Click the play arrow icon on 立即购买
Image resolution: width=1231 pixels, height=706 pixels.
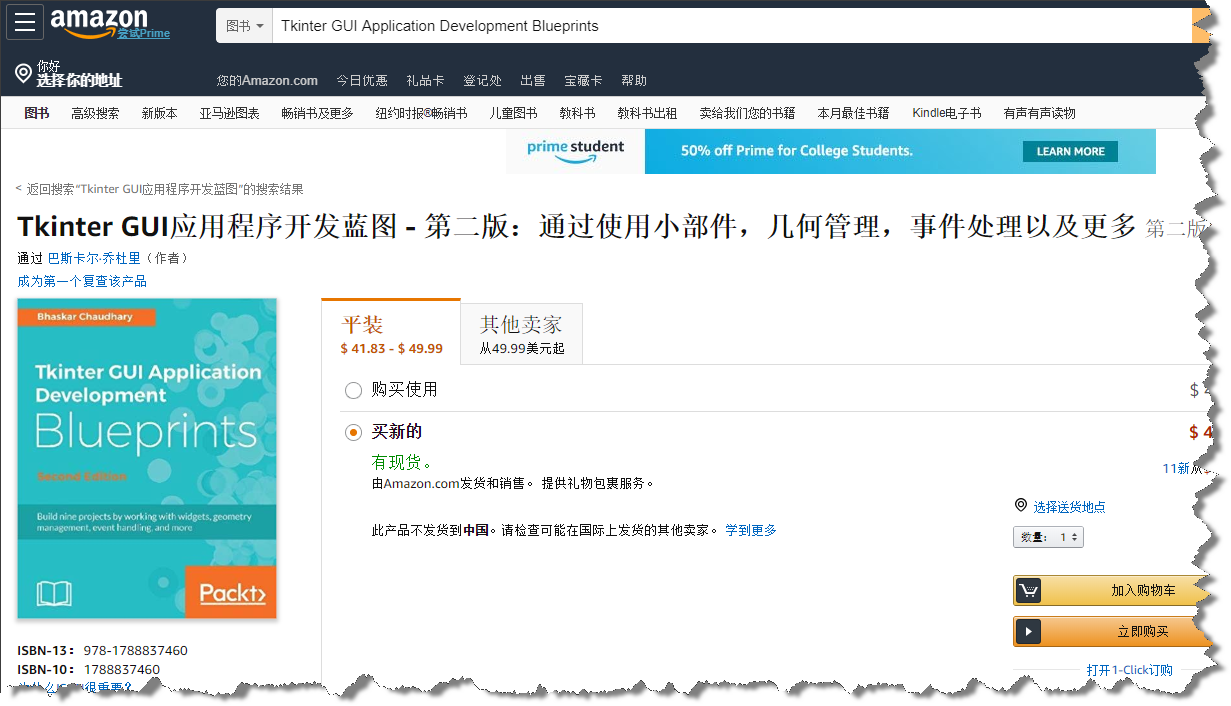[x=1028, y=631]
